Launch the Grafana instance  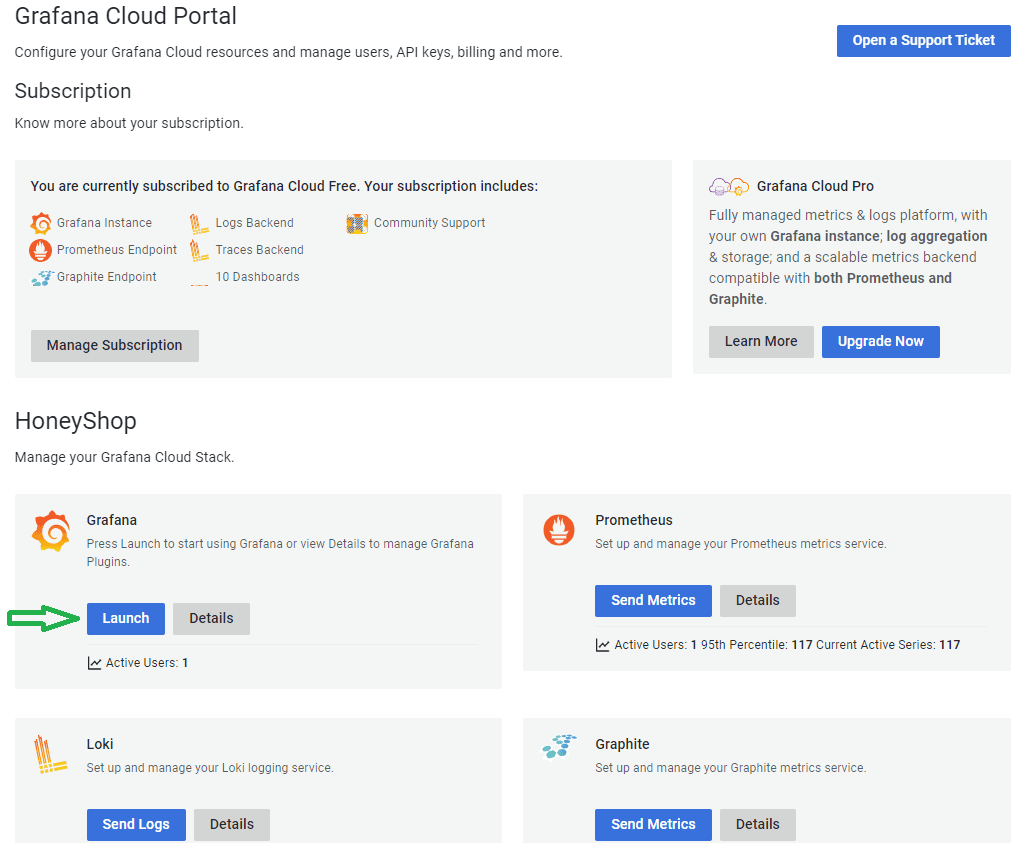click(126, 618)
